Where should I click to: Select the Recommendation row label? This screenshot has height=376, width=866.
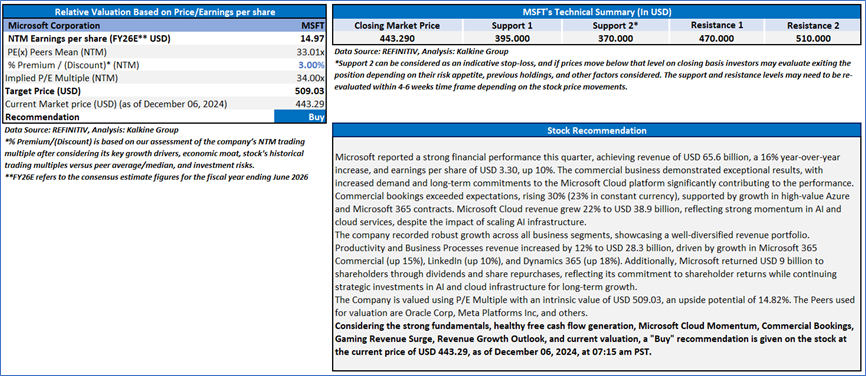[x=44, y=117]
